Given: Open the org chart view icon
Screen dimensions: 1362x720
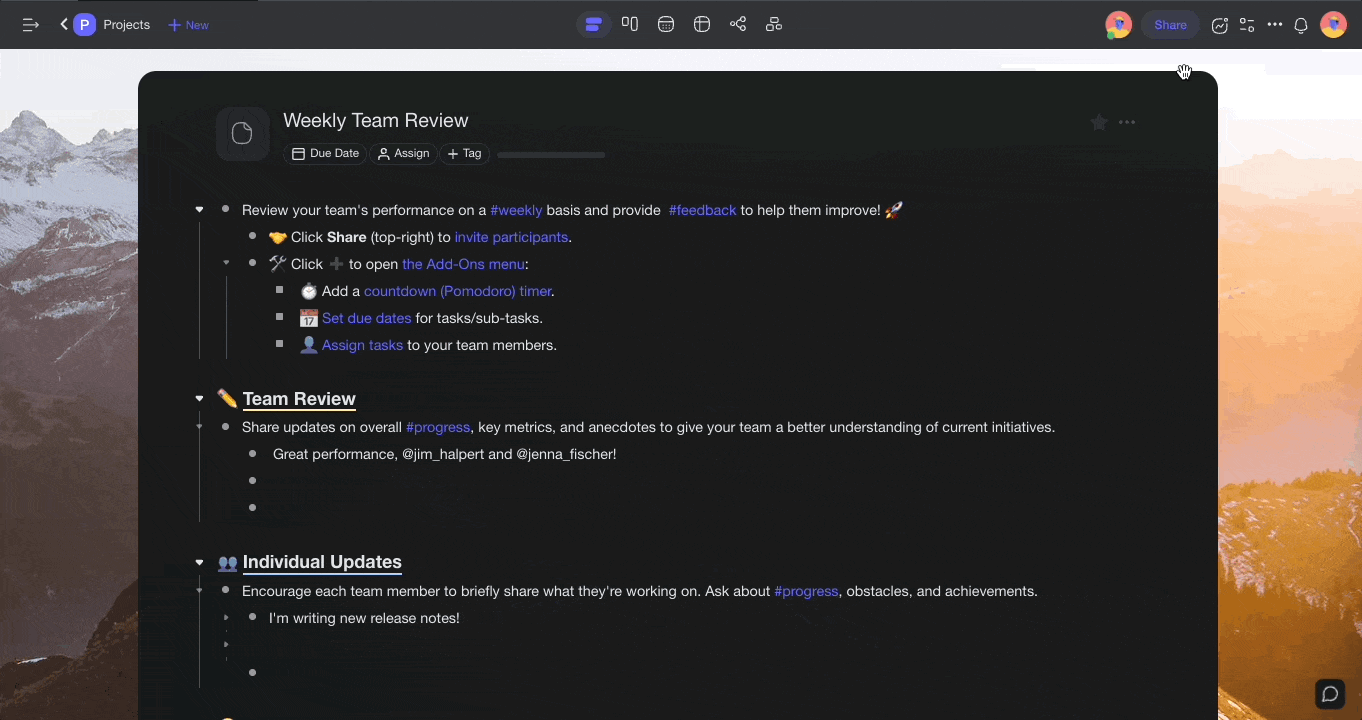Looking at the screenshot, I should coord(774,24).
